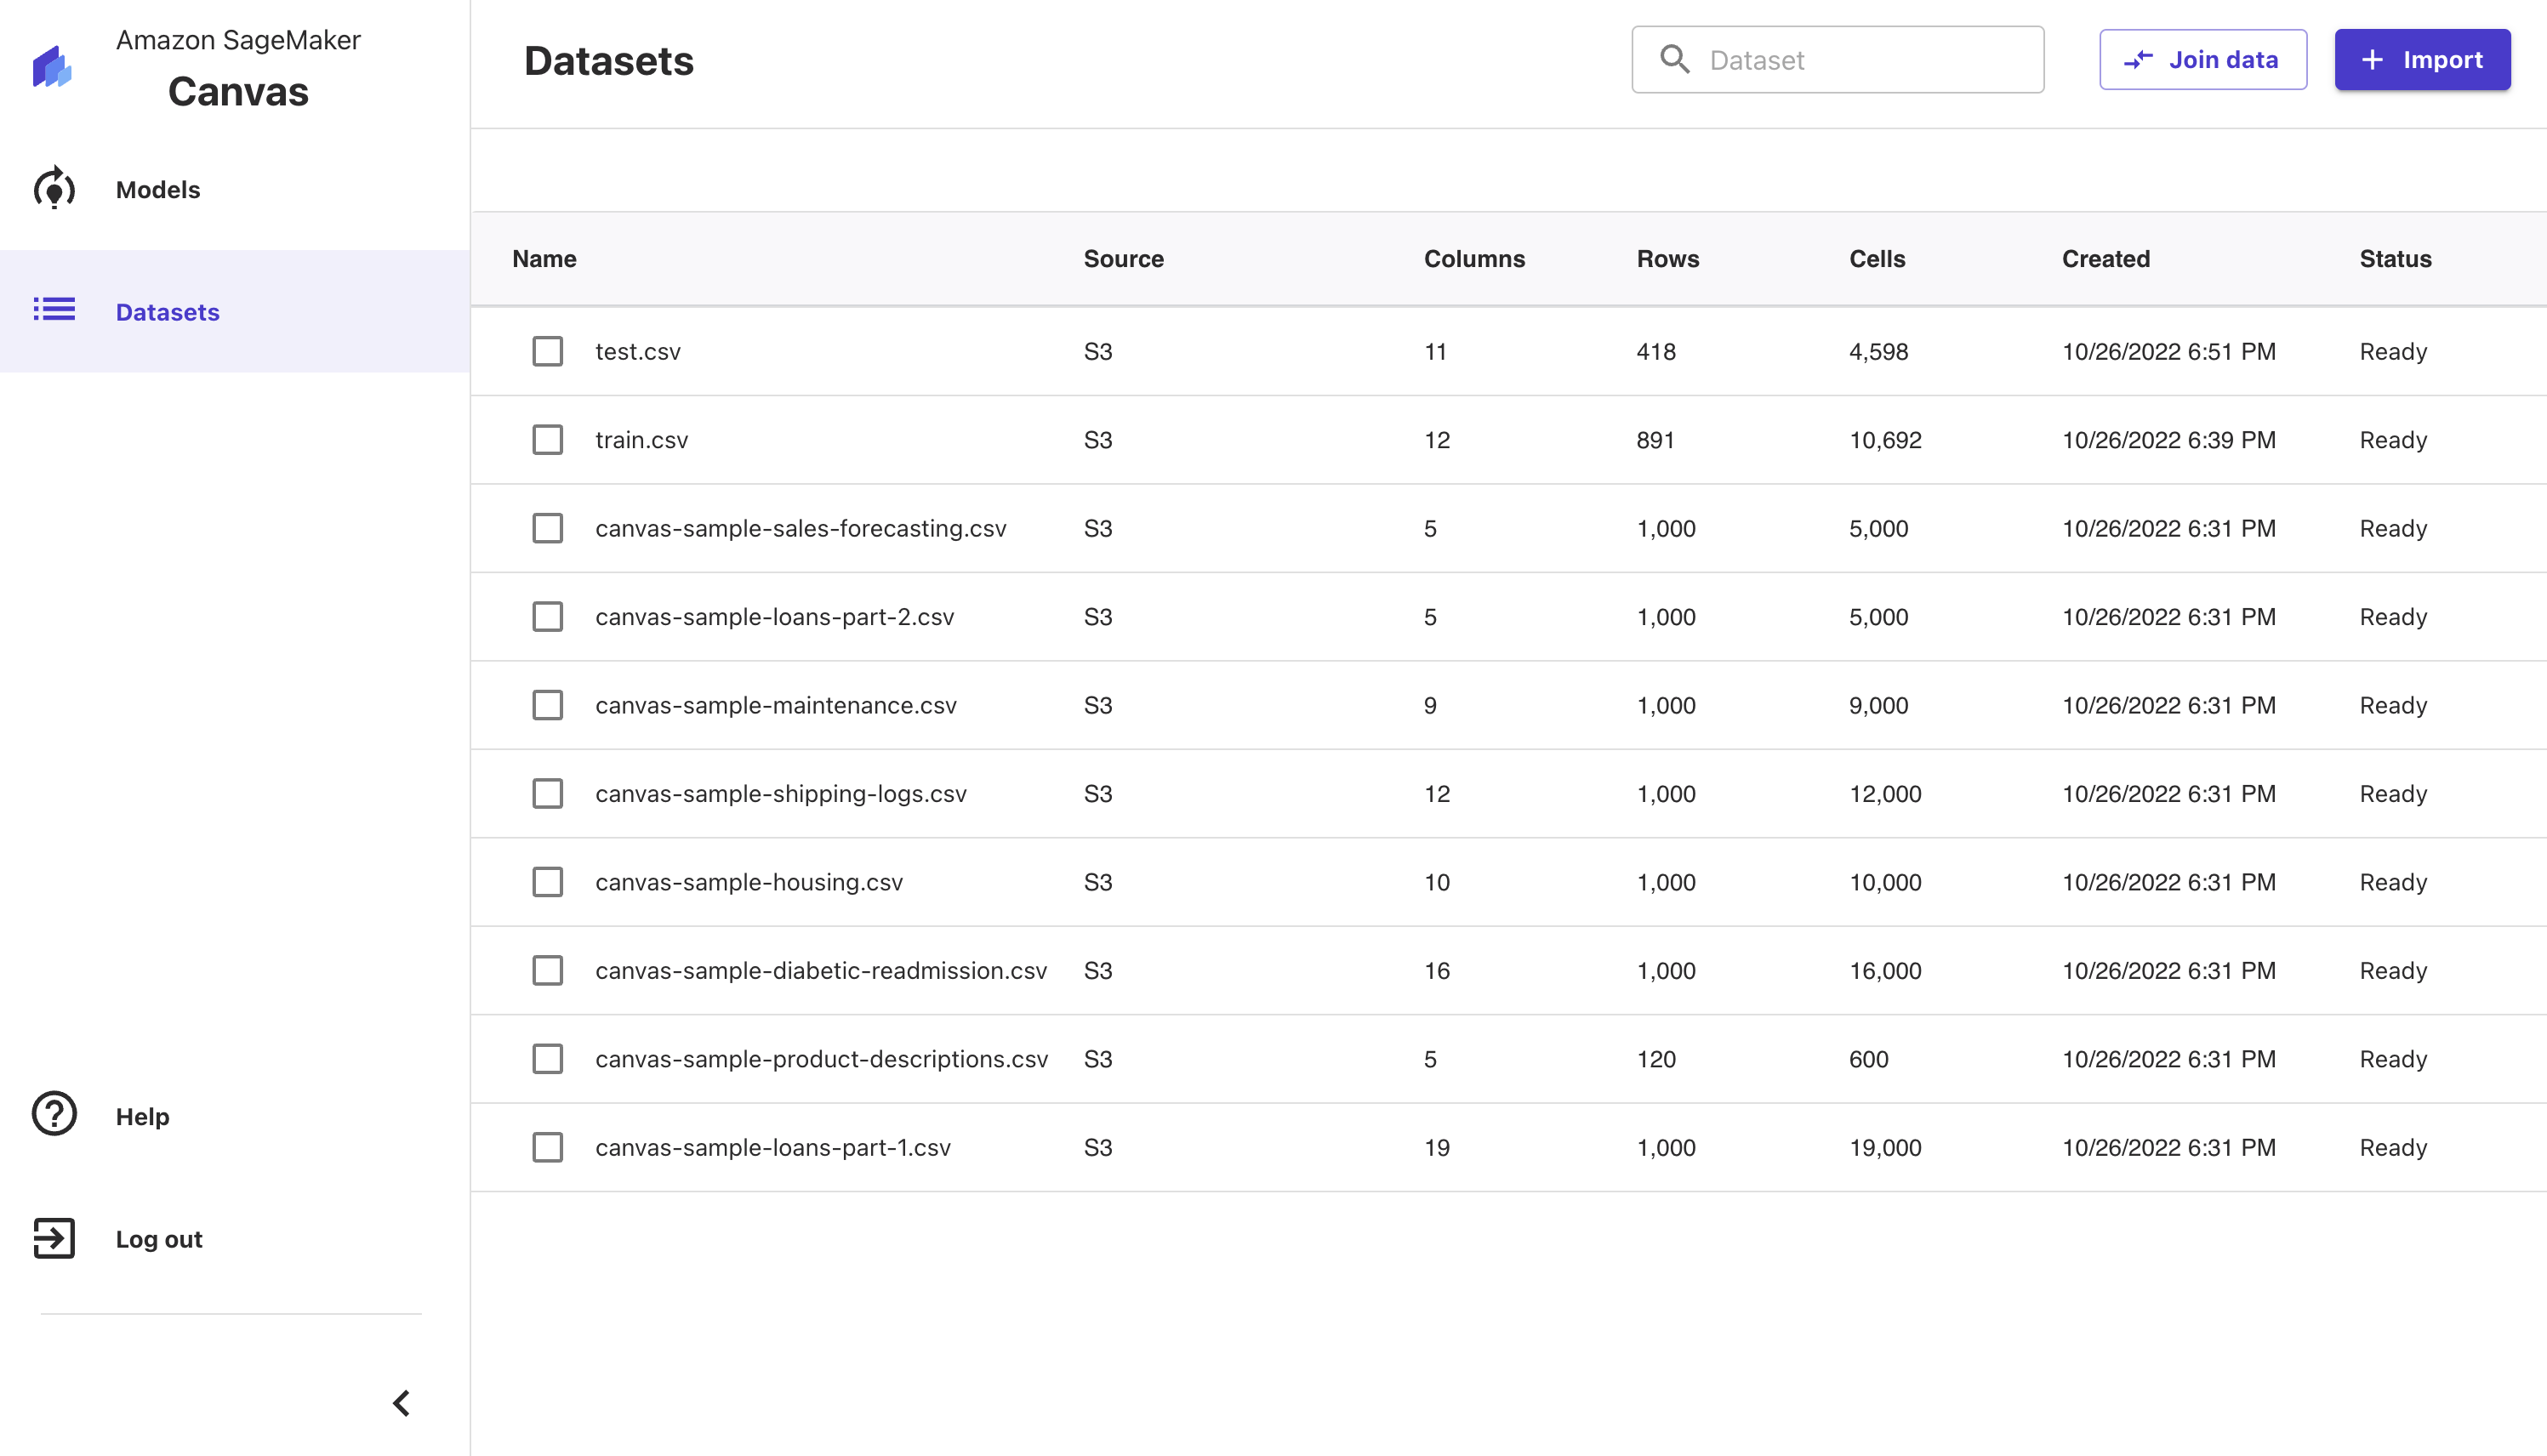The height and width of the screenshot is (1456, 2547).
Task: Open canvas-sample-maintenance.csv name
Action: click(775, 706)
